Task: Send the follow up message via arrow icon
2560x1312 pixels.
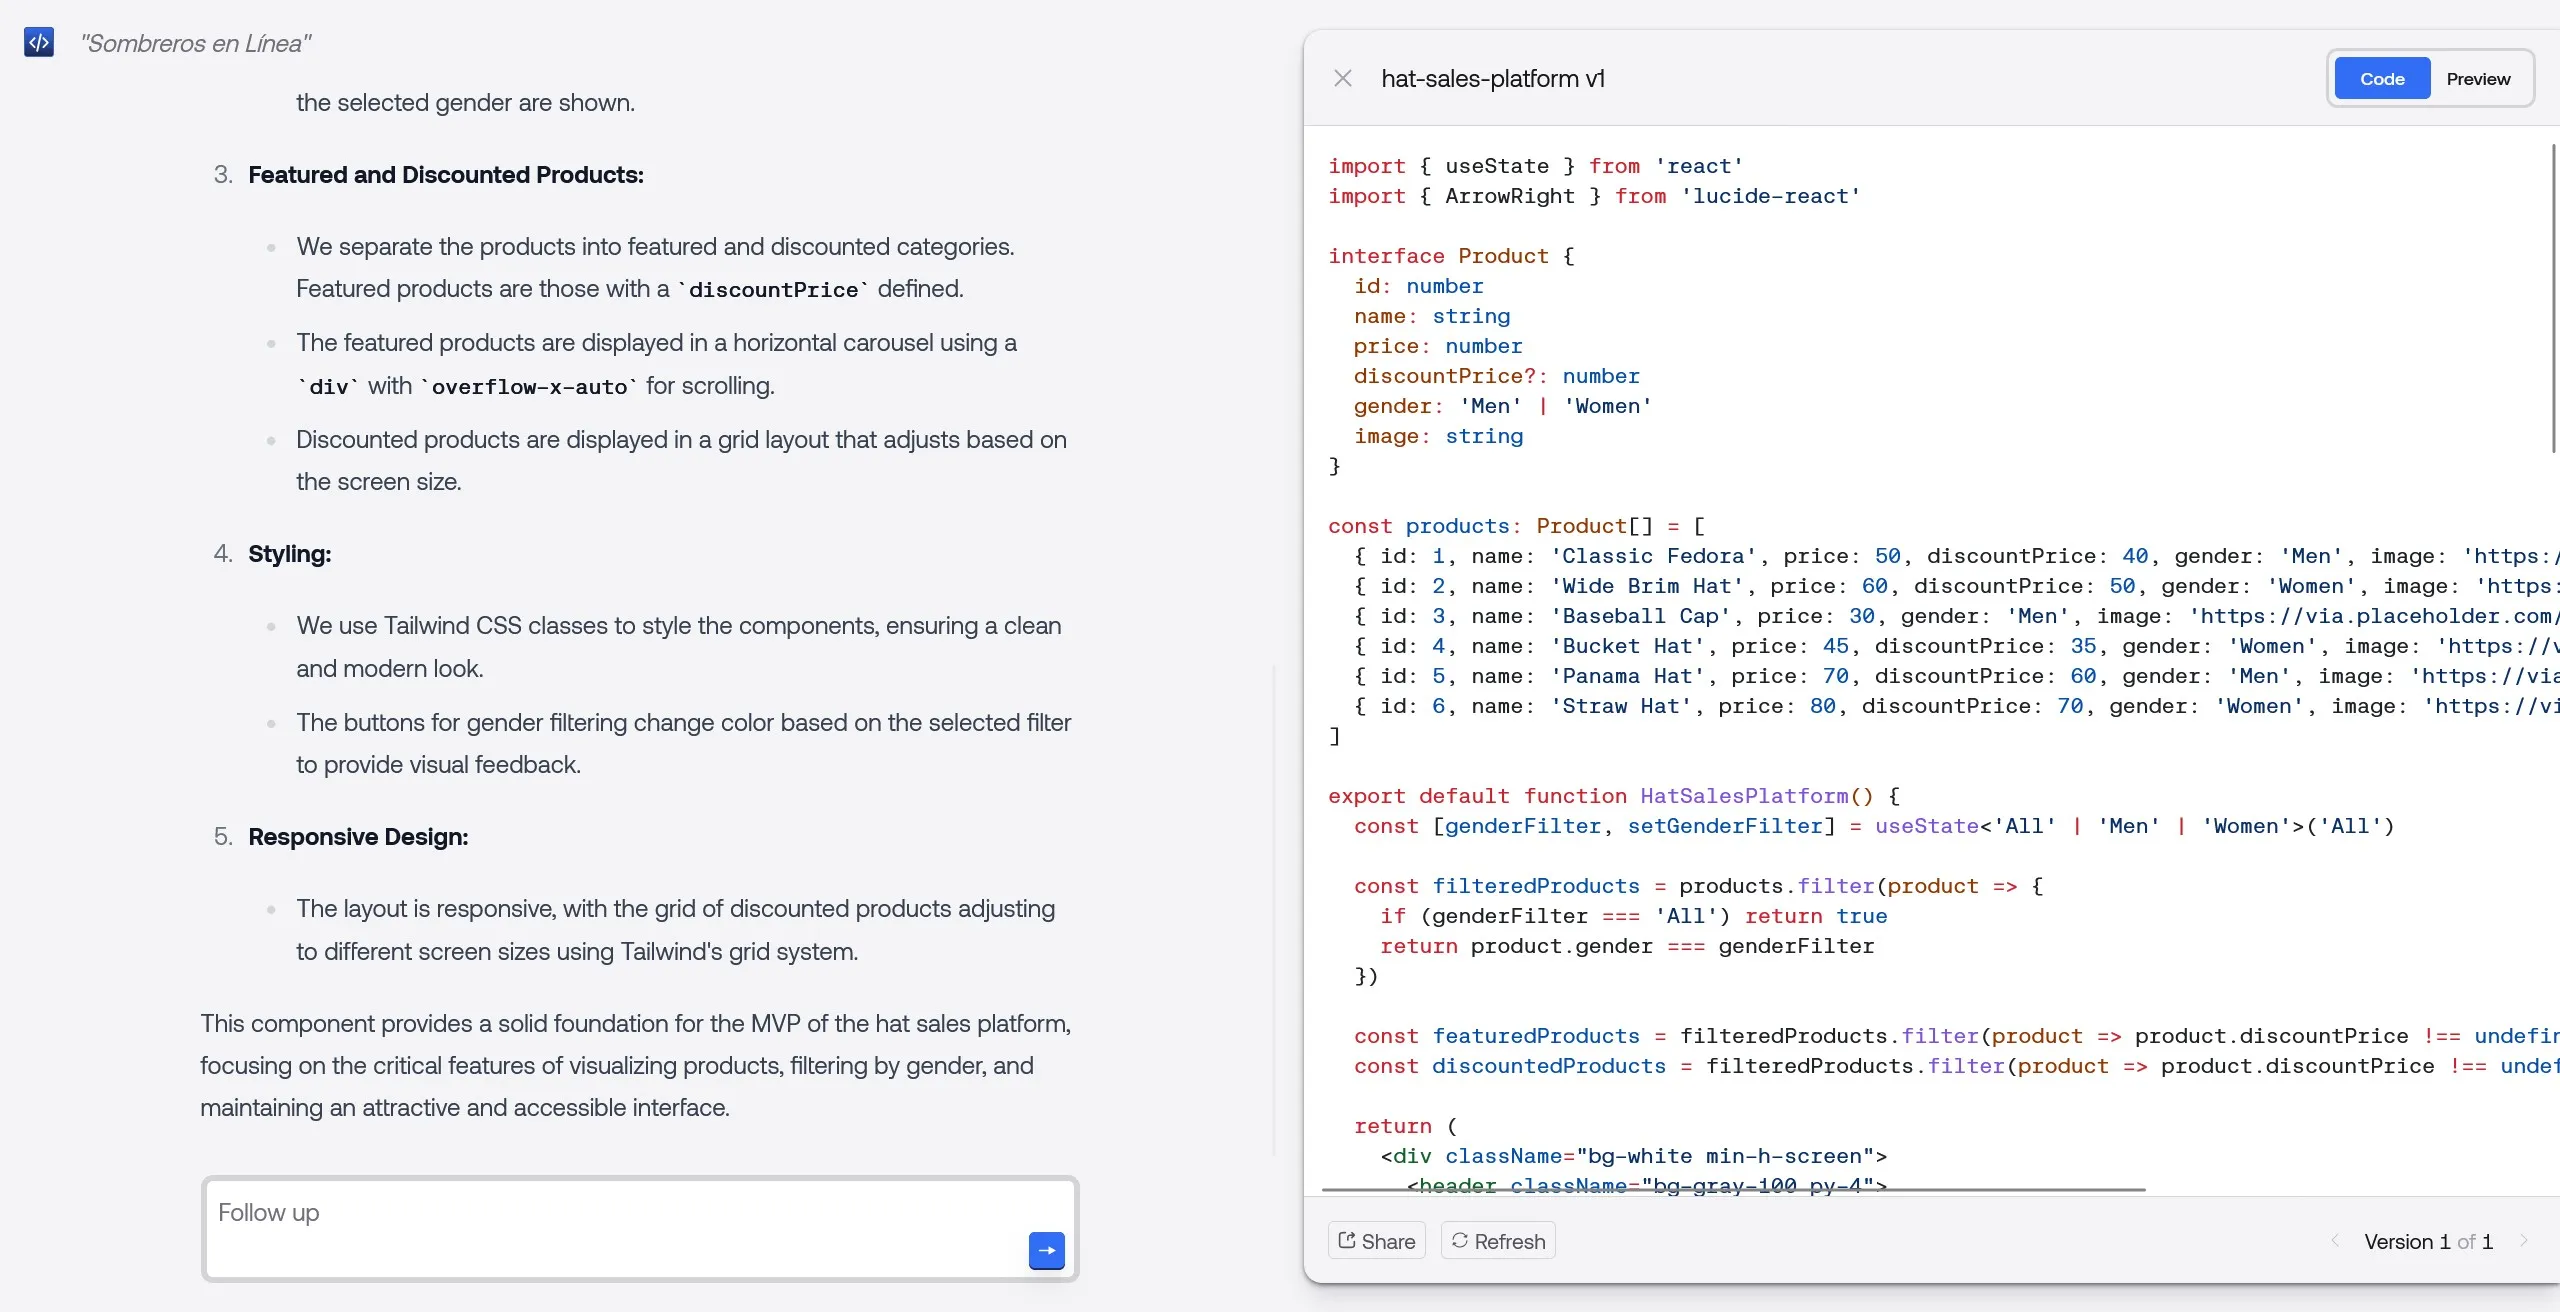Action: pos(1045,1250)
